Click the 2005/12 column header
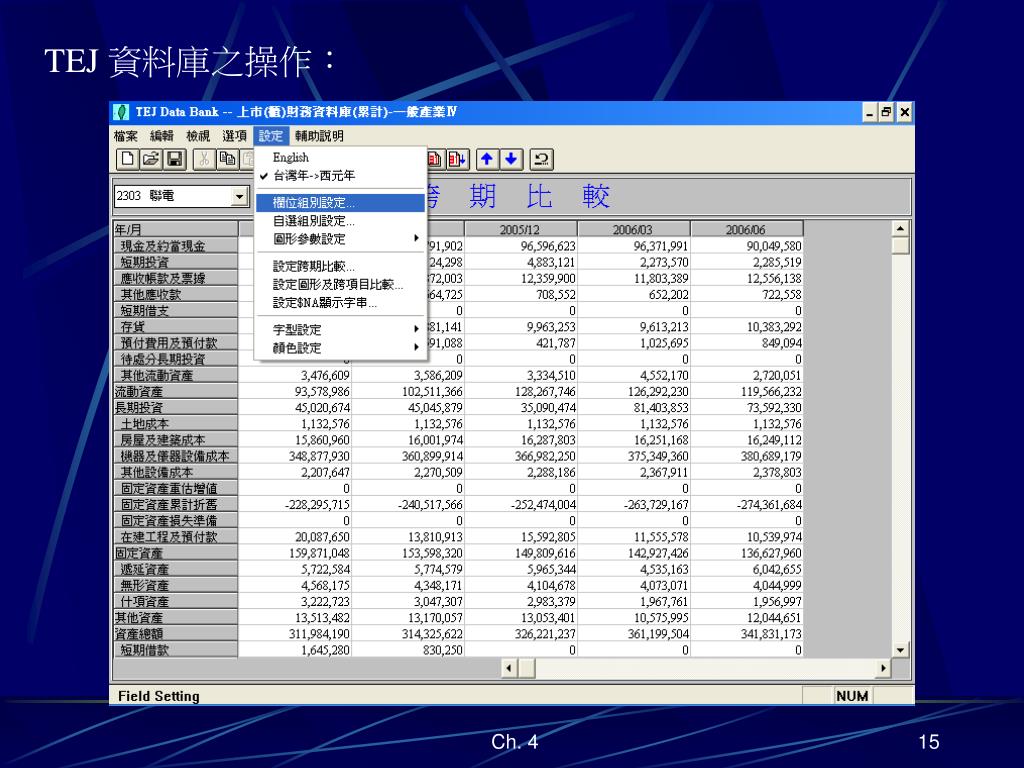 pyautogui.click(x=520, y=229)
